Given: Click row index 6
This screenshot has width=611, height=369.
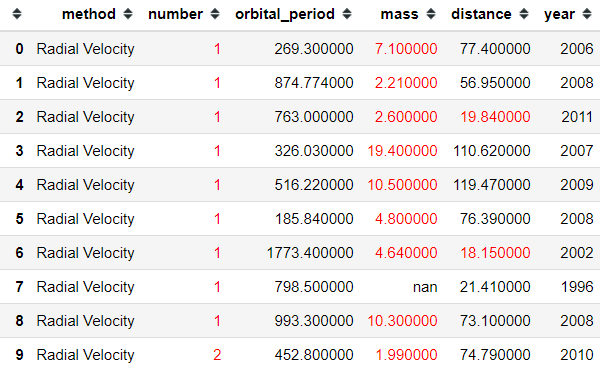Looking at the screenshot, I should pos(19,252).
